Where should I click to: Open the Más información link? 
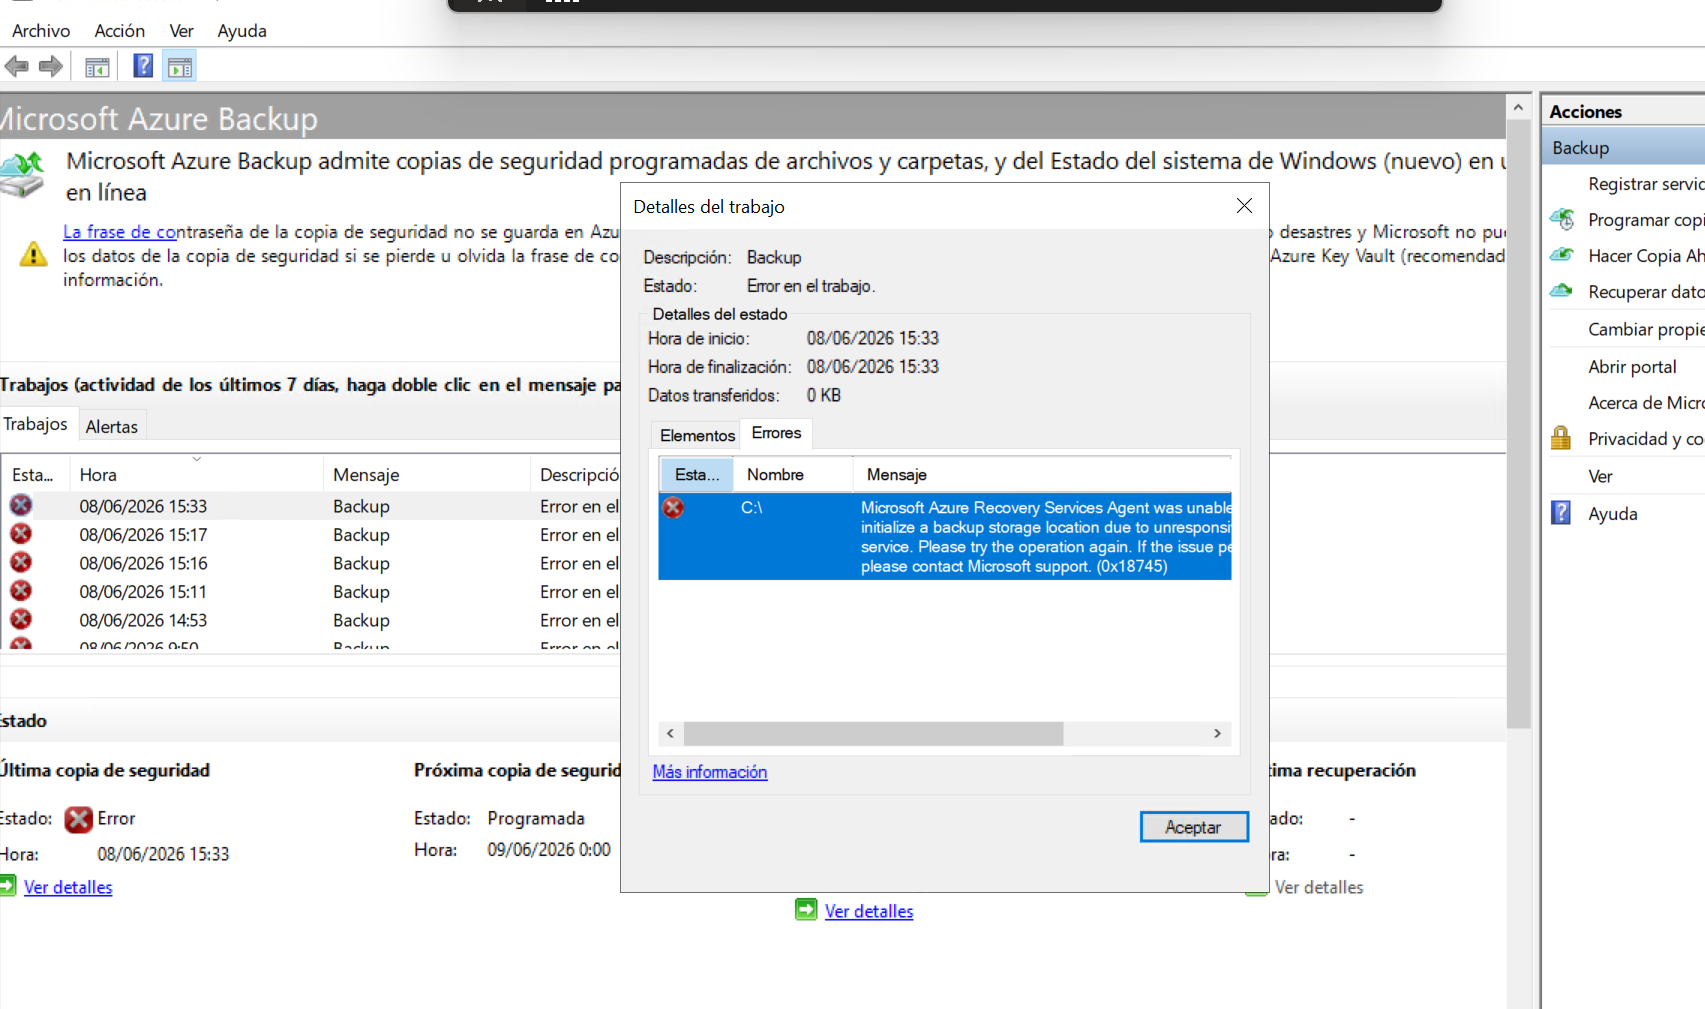point(710,772)
